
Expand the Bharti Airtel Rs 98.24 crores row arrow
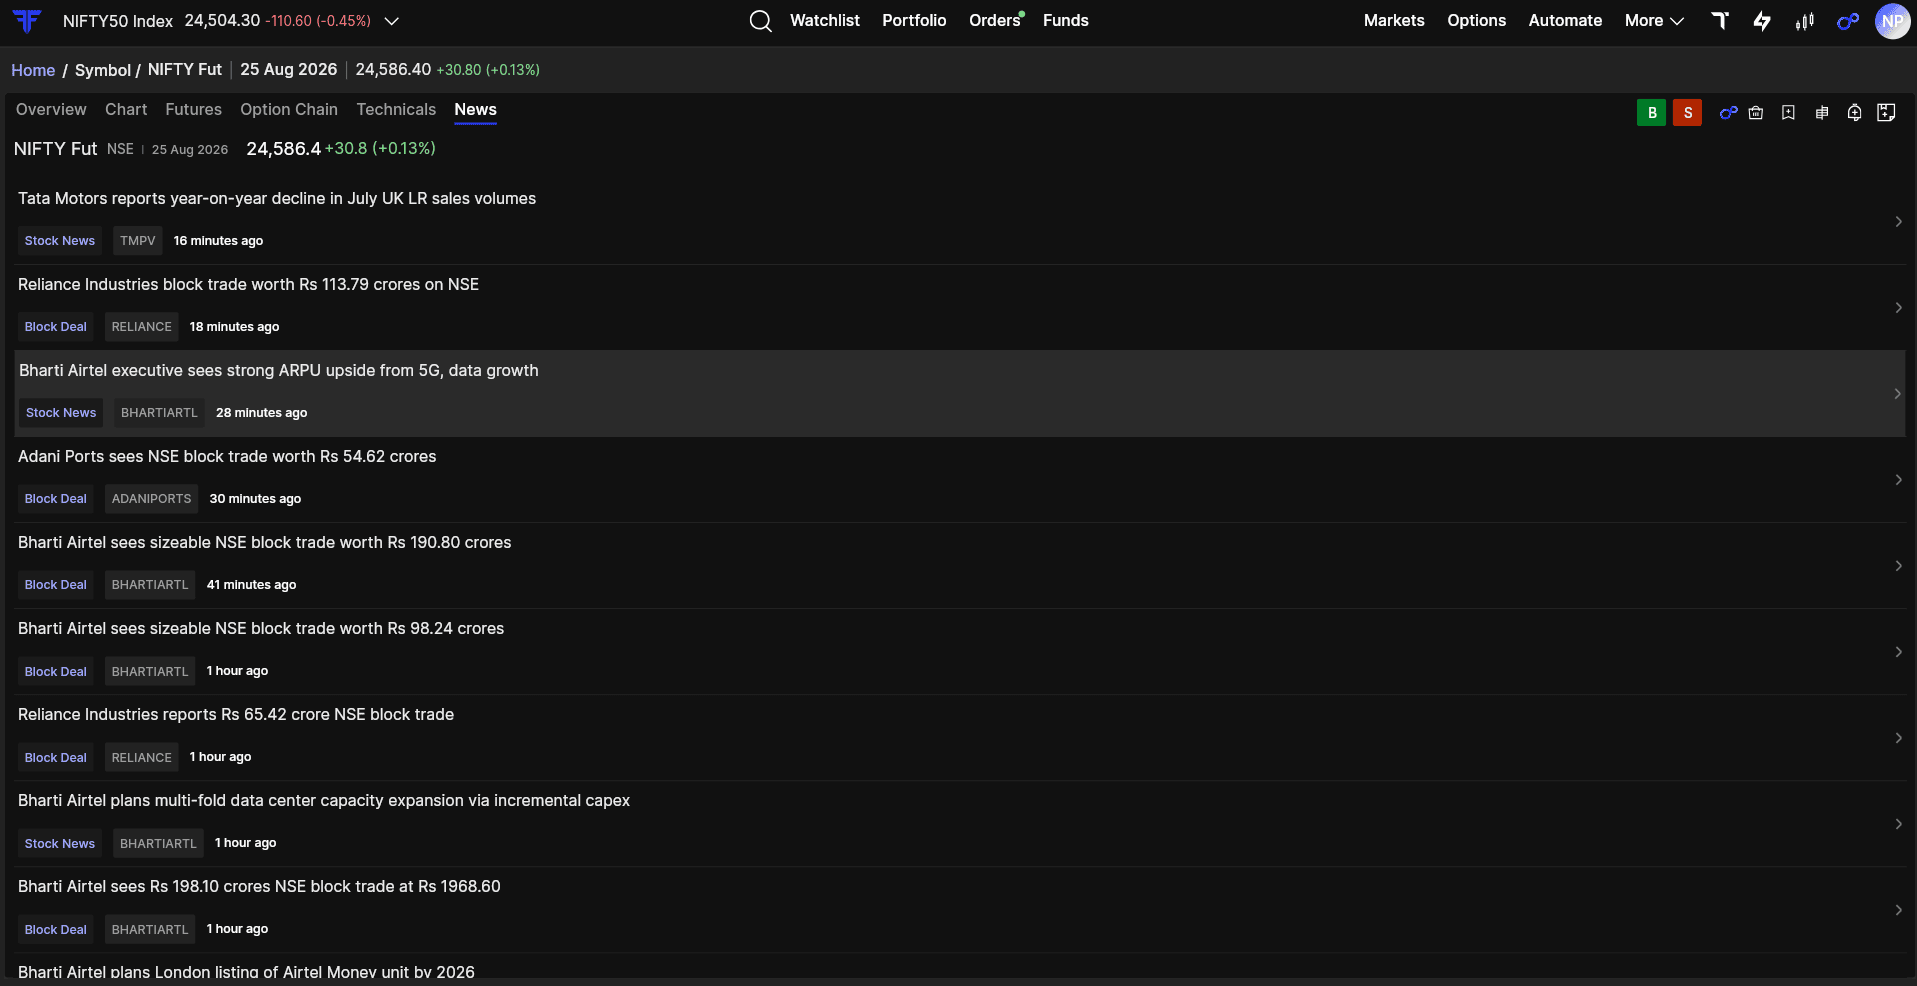(1898, 652)
